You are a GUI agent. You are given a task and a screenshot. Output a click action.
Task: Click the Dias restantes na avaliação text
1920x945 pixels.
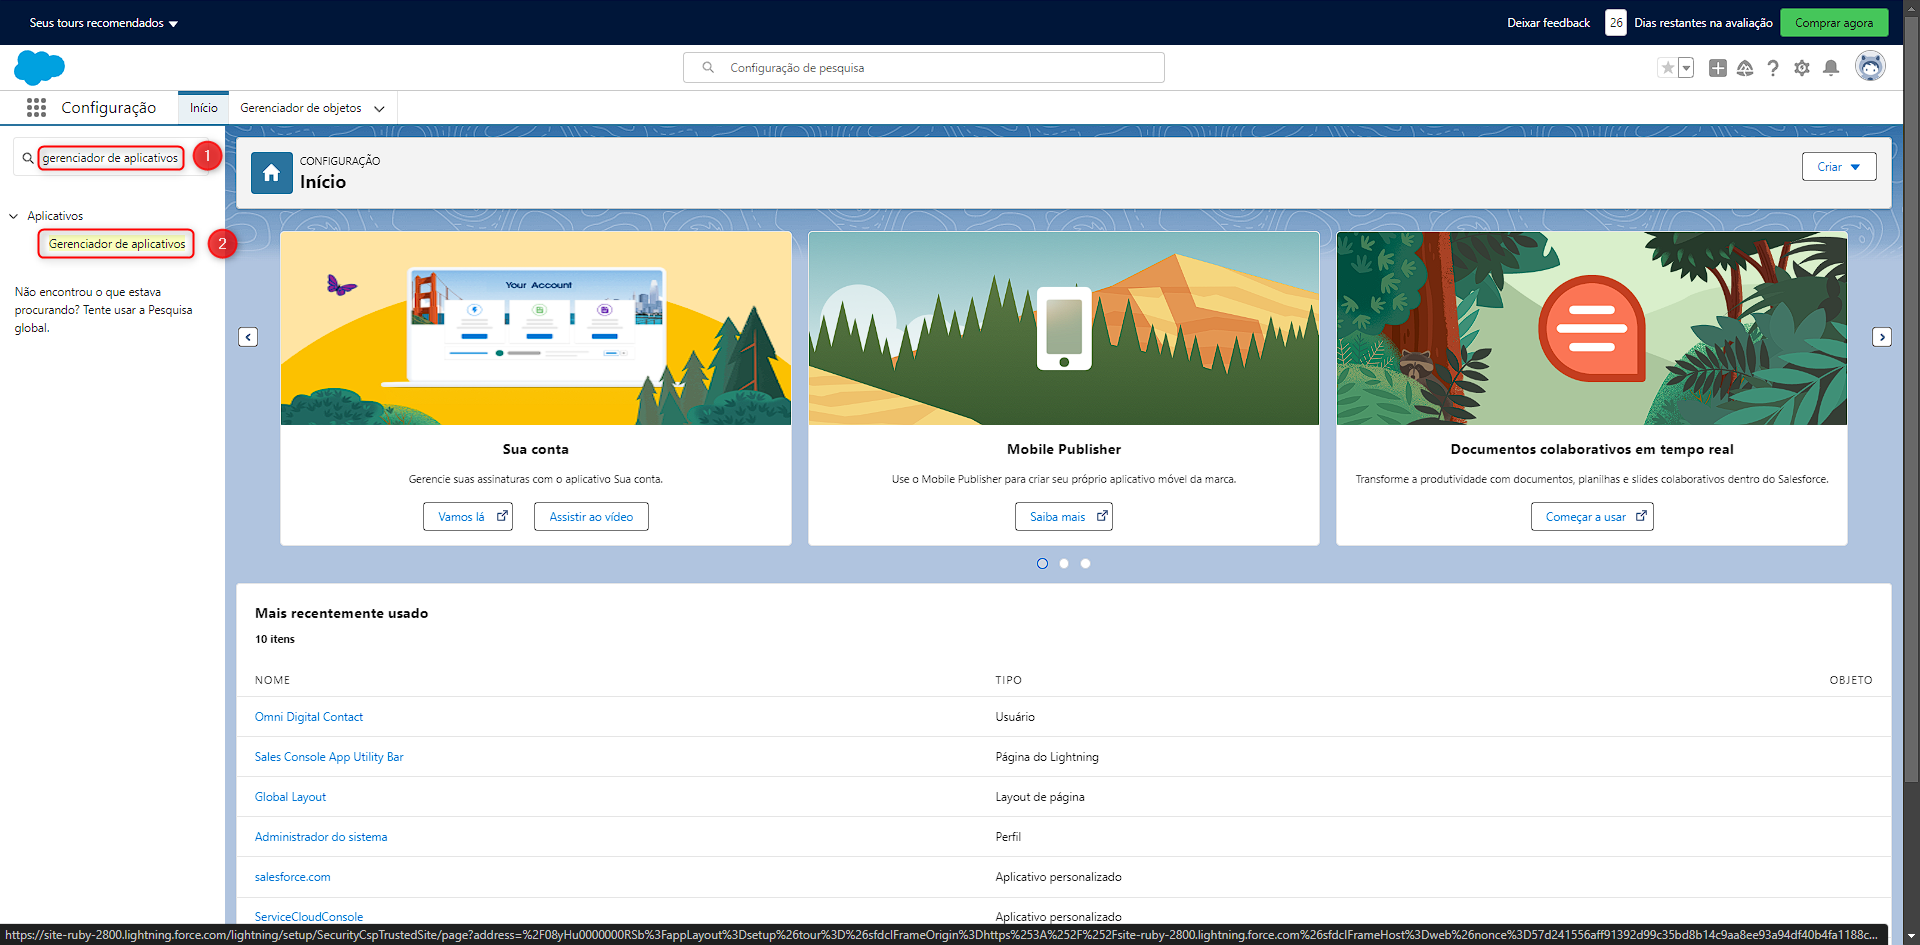click(1703, 23)
